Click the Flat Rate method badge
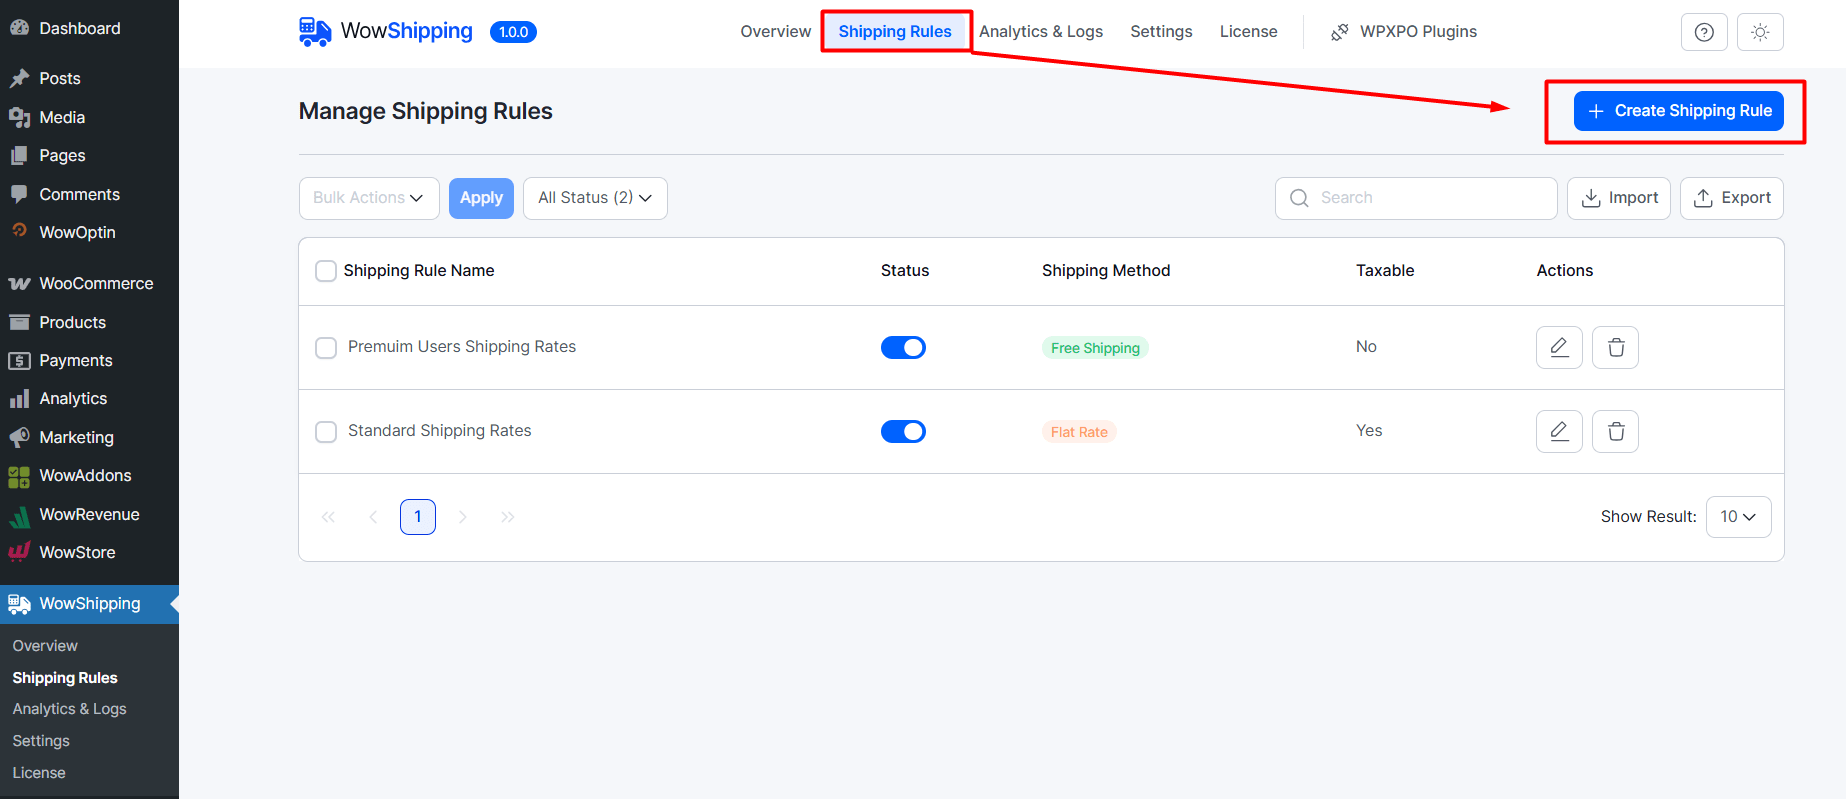Viewport: 1846px width, 799px height. [x=1079, y=432]
